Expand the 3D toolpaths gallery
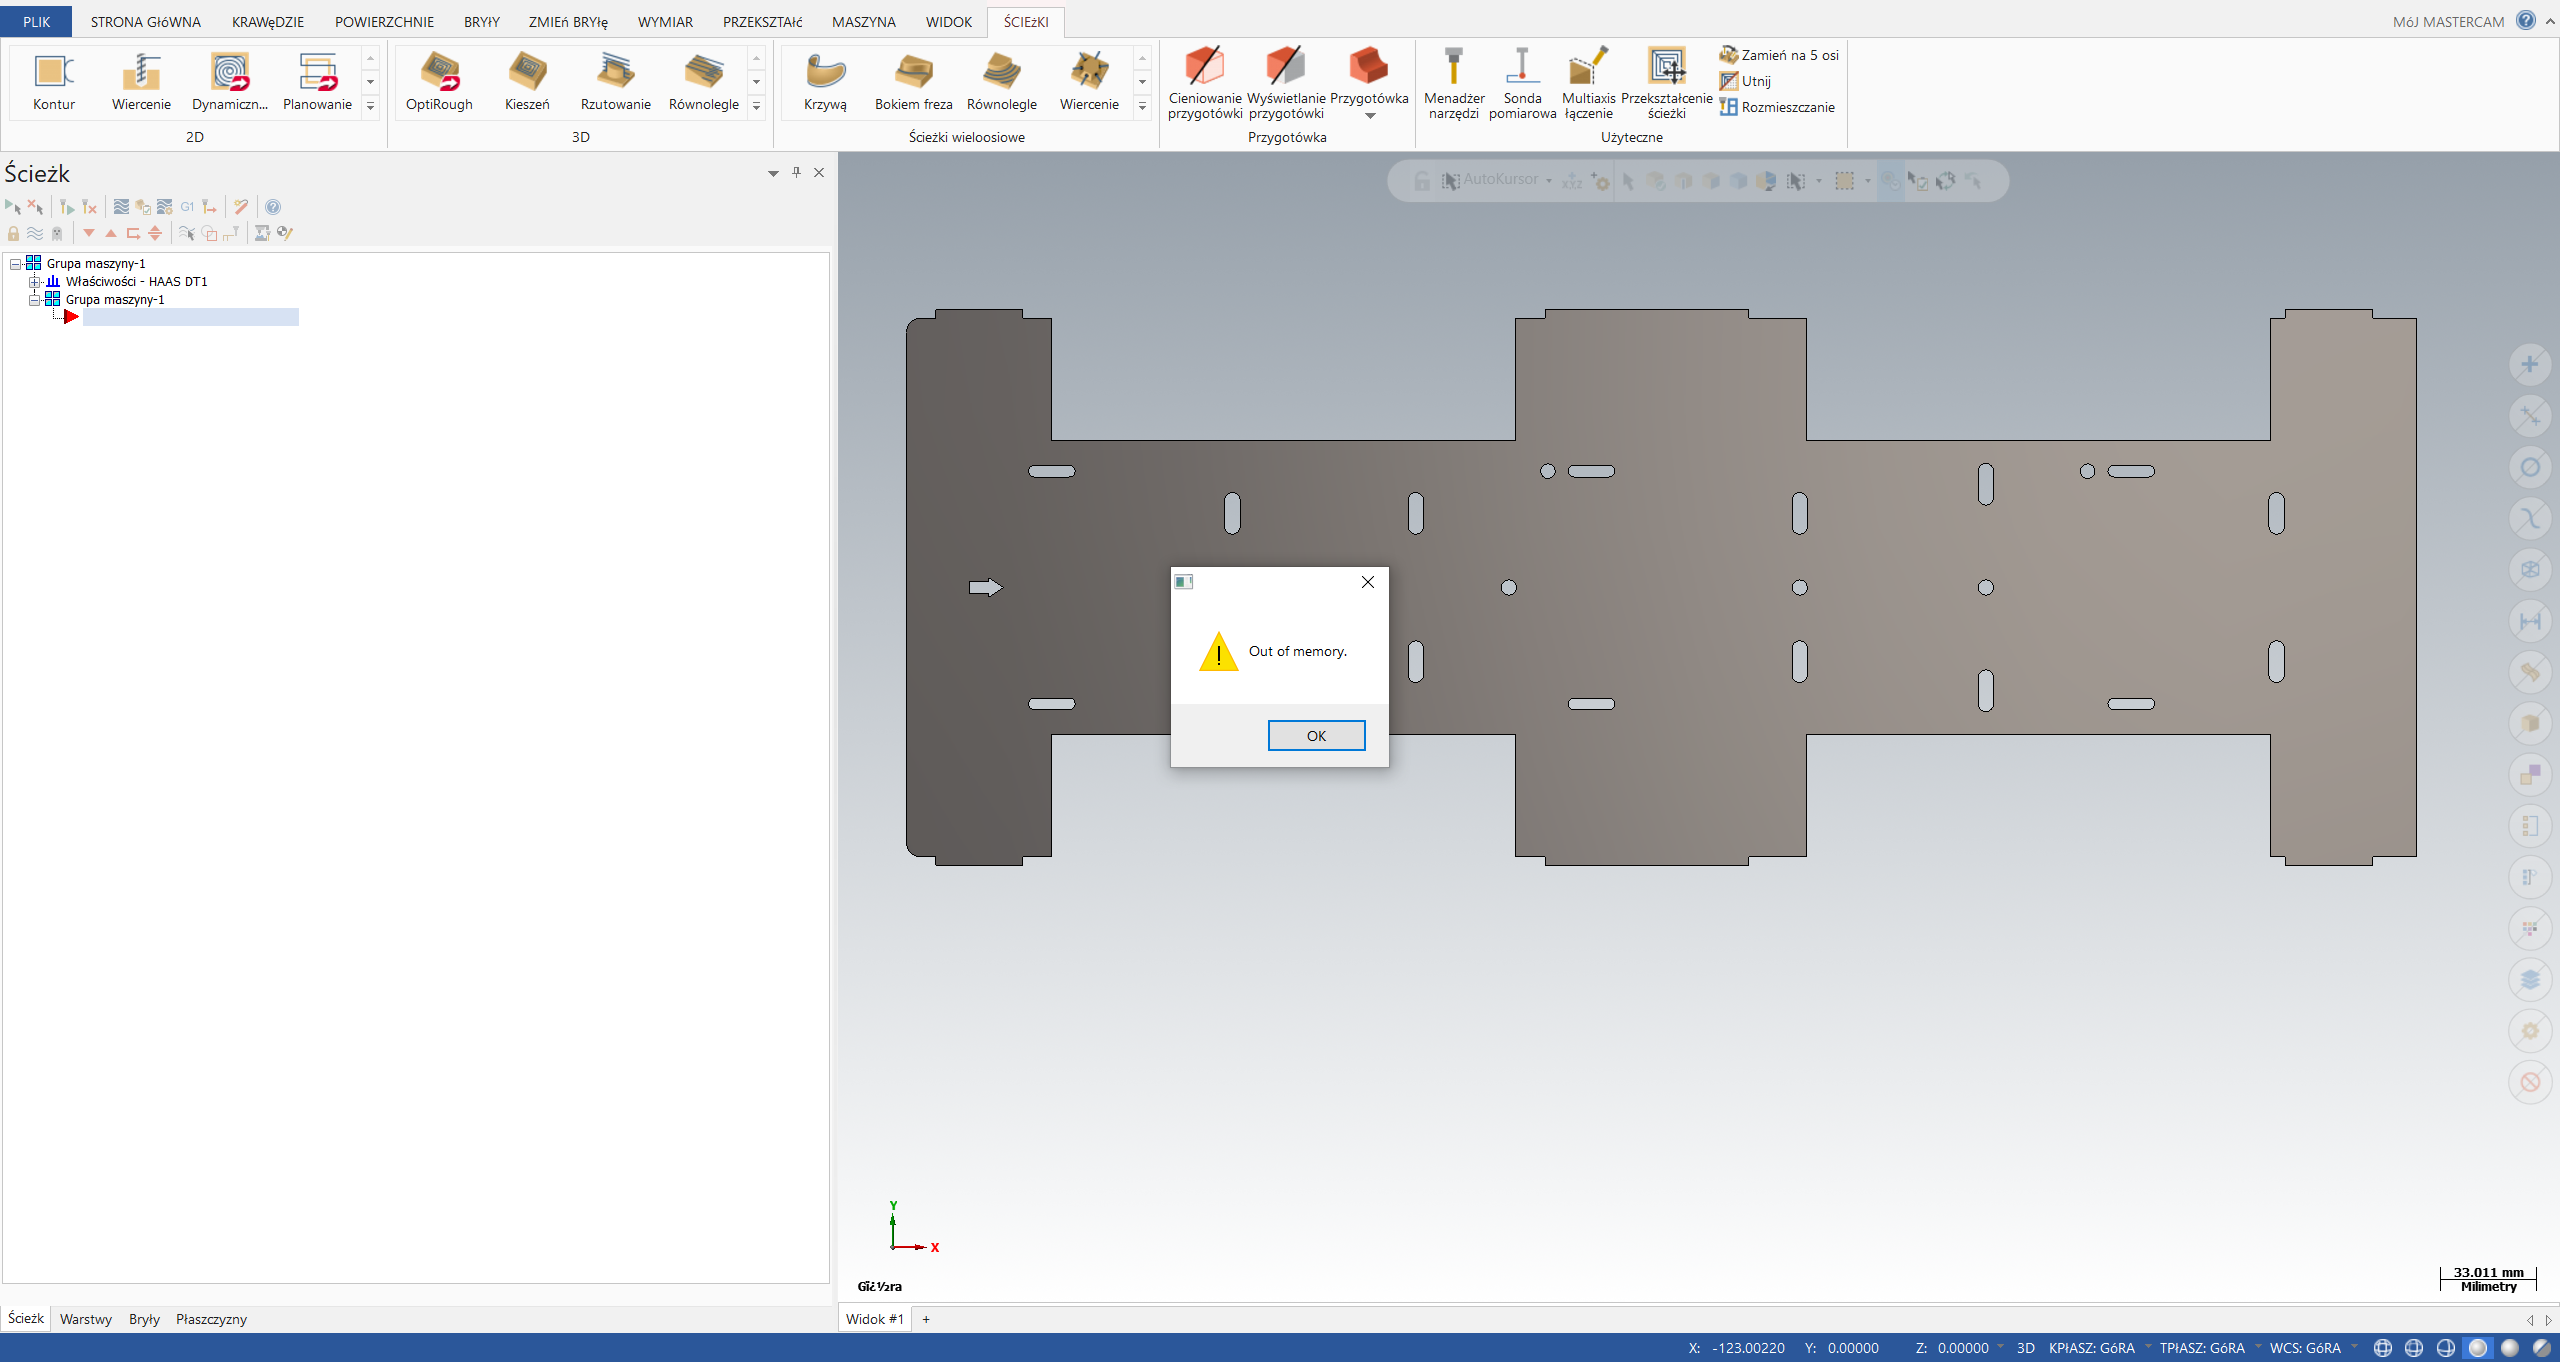This screenshot has width=2560, height=1362. click(756, 106)
